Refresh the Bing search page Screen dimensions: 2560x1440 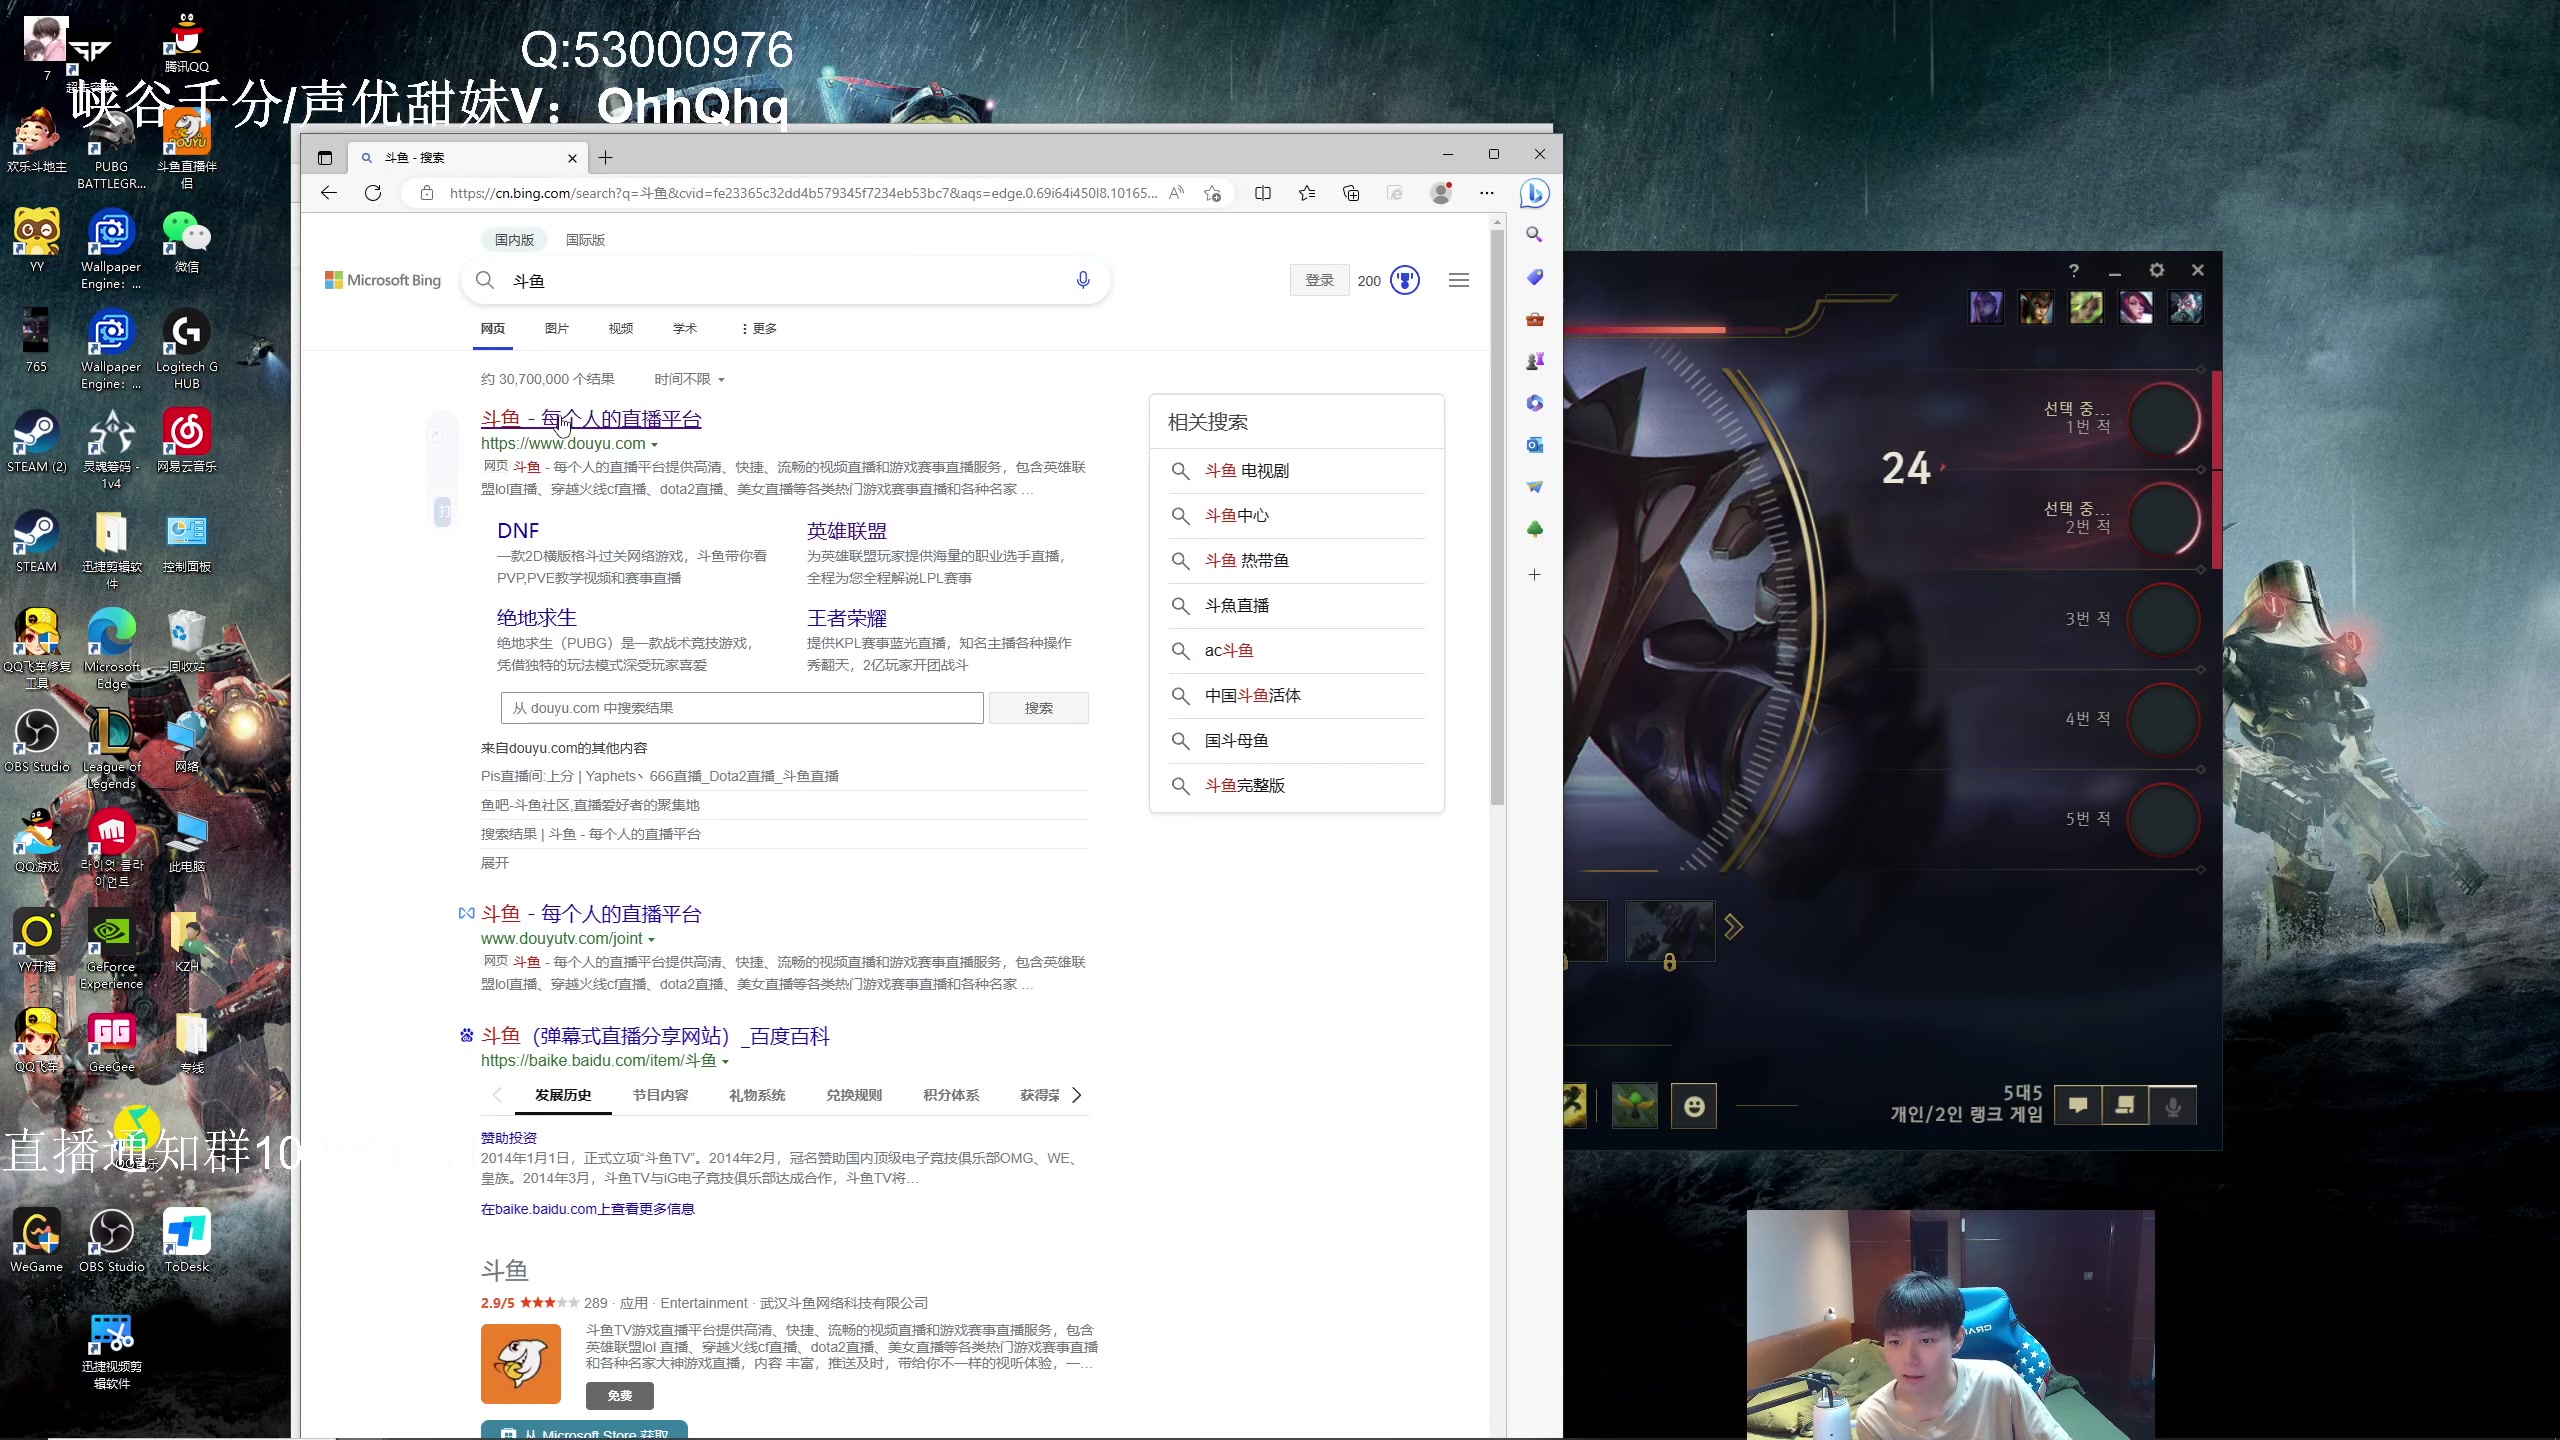coord(373,193)
